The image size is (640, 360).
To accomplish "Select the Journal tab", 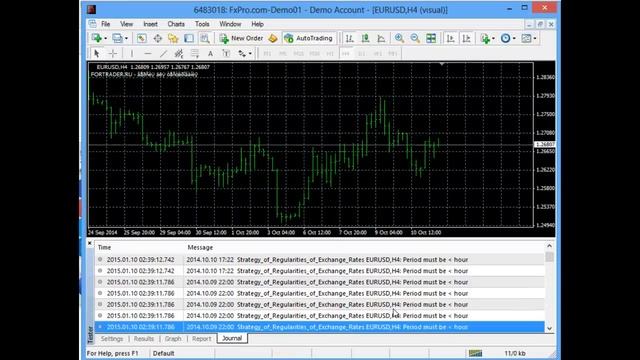I will click(232, 338).
